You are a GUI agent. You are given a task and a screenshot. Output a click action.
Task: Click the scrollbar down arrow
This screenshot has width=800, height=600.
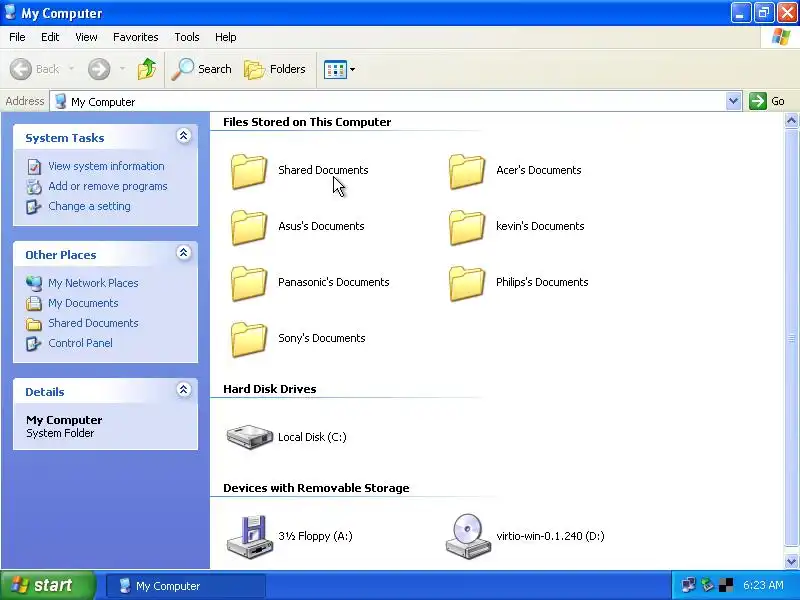tap(791, 561)
